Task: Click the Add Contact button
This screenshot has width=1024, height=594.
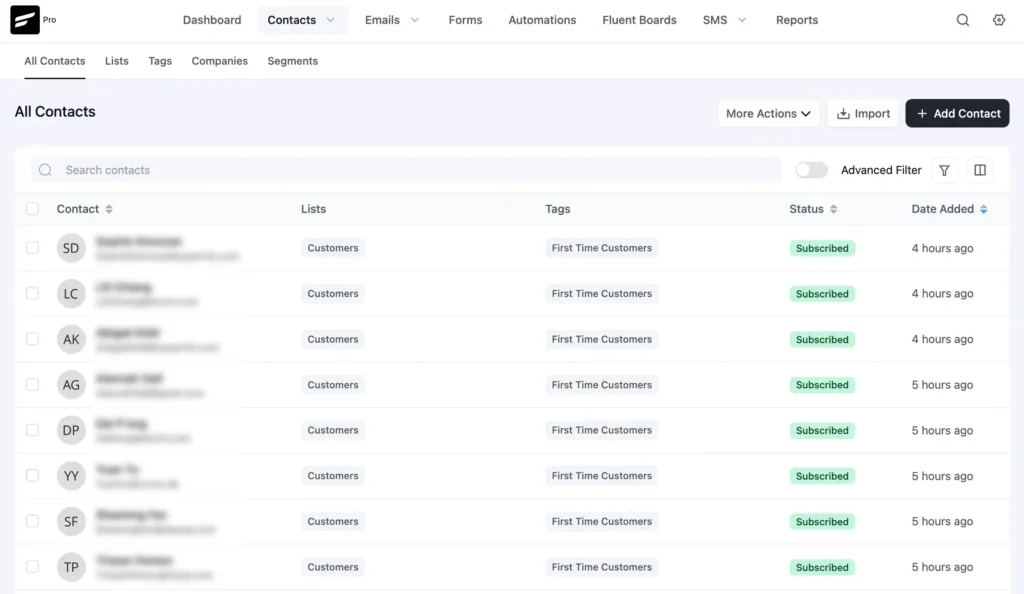Action: point(957,113)
